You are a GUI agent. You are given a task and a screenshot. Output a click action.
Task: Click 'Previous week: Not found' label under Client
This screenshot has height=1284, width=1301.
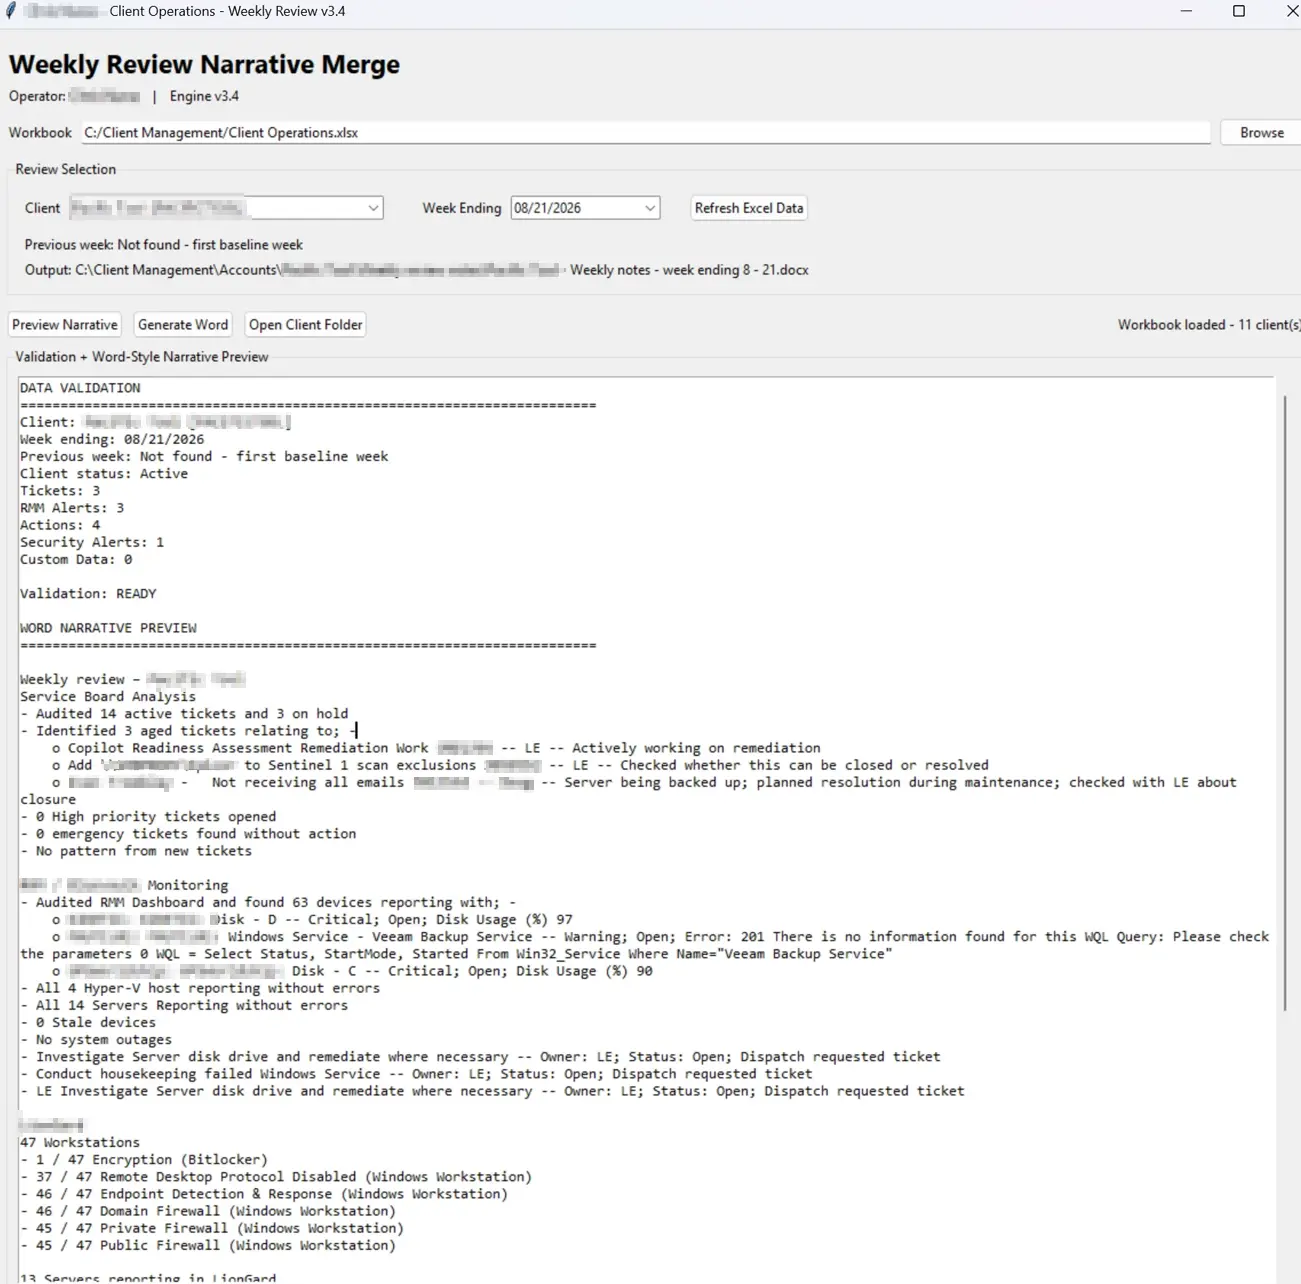[x=164, y=245]
